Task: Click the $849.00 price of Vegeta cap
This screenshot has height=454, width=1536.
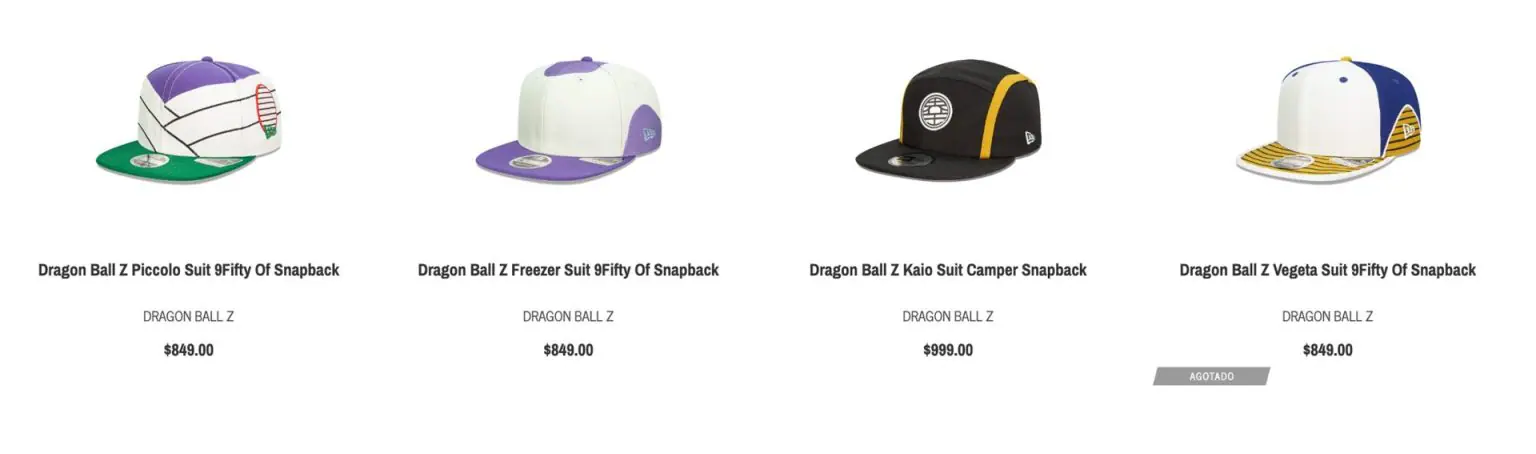Action: (1327, 350)
